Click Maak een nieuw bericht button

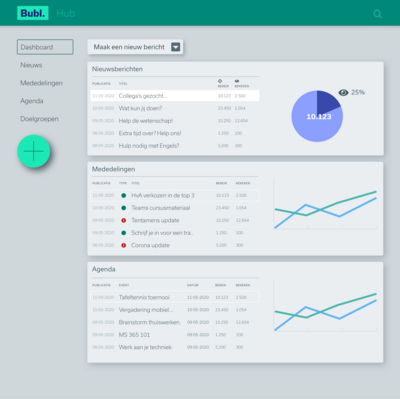(x=135, y=47)
